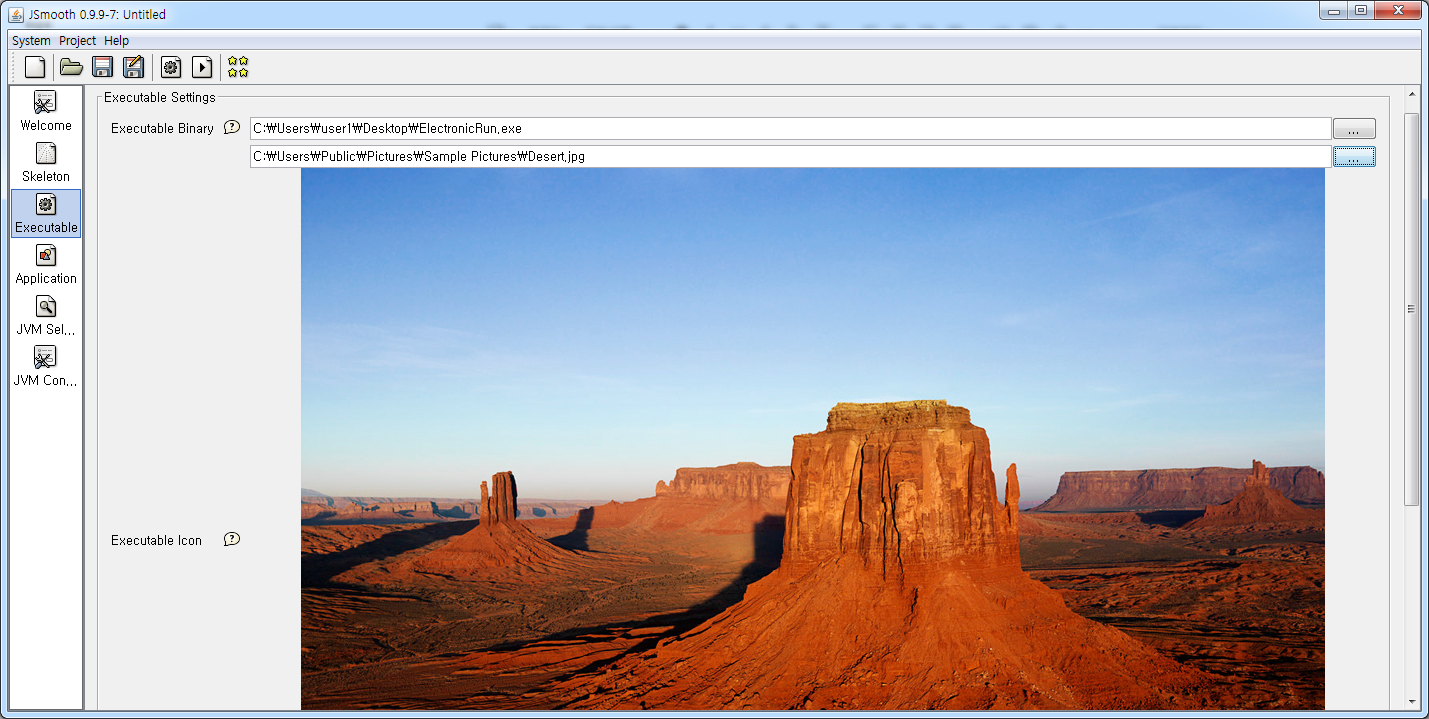Open the JVM Configuration section

pos(46,367)
